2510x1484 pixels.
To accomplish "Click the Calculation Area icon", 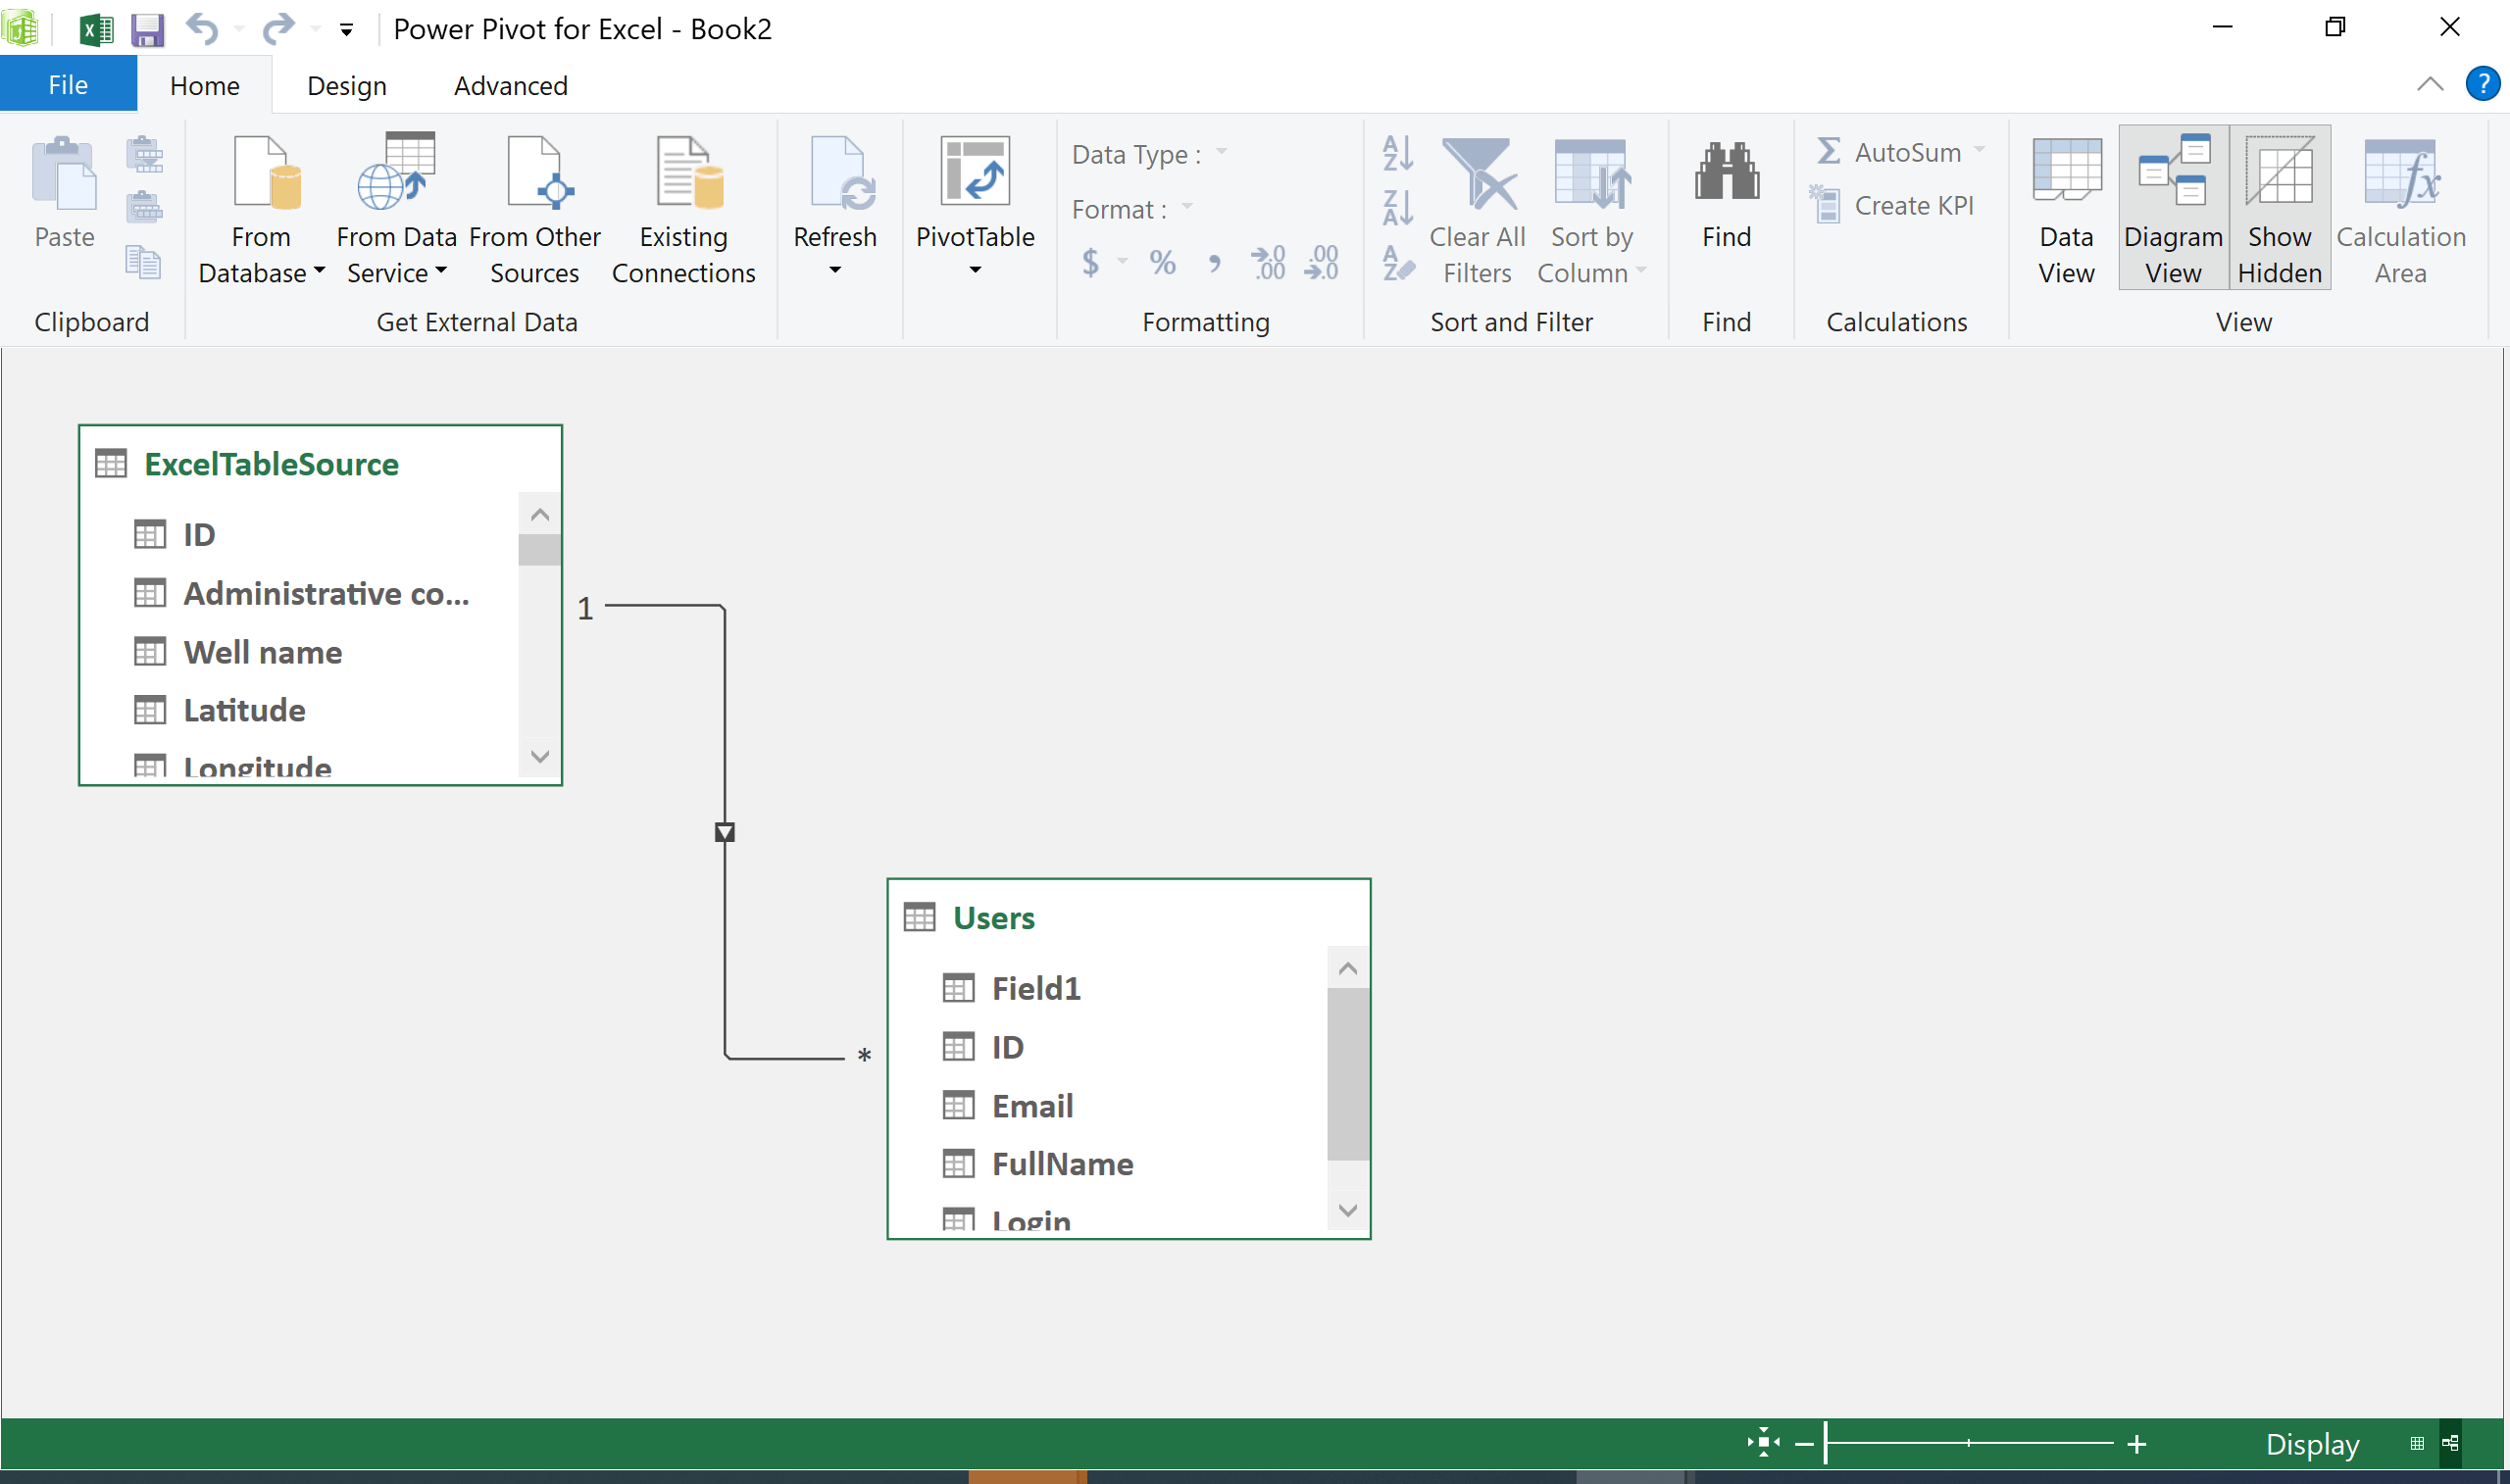I will click(x=2402, y=172).
